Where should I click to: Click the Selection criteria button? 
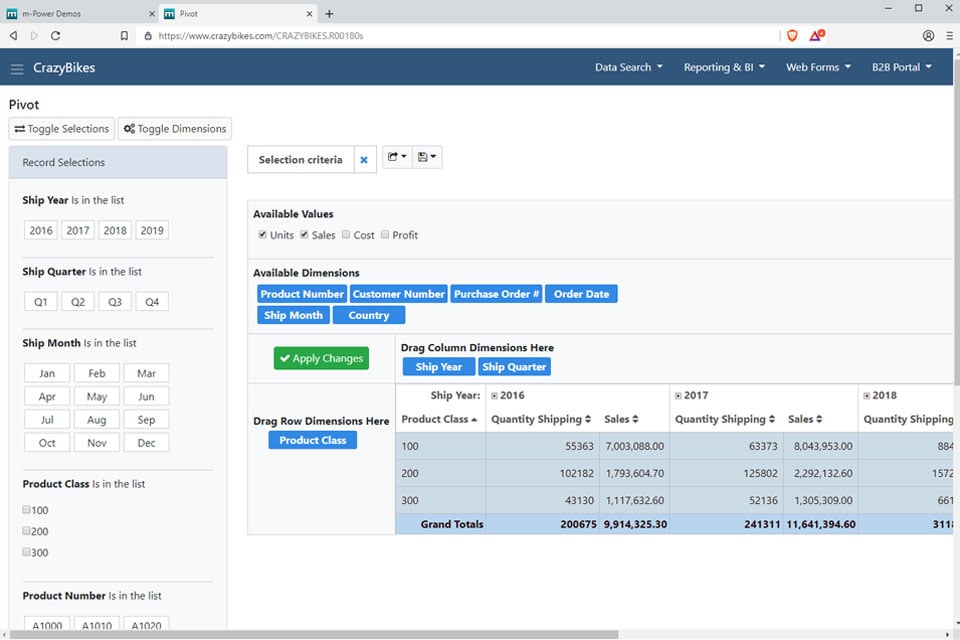point(301,160)
